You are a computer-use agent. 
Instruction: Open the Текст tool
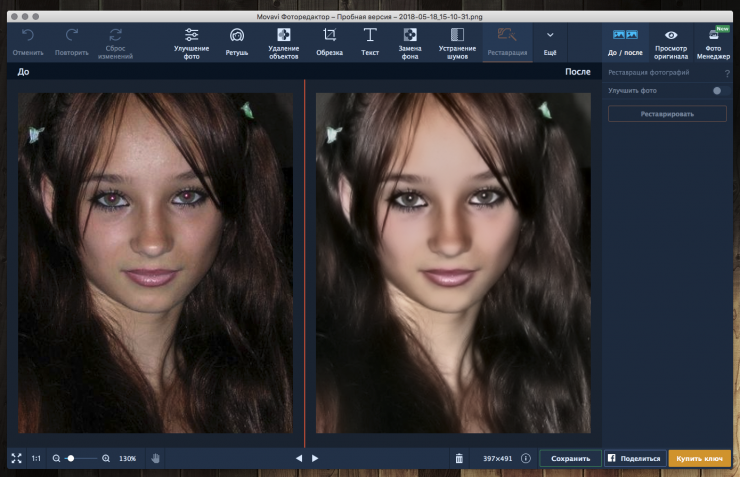point(370,42)
